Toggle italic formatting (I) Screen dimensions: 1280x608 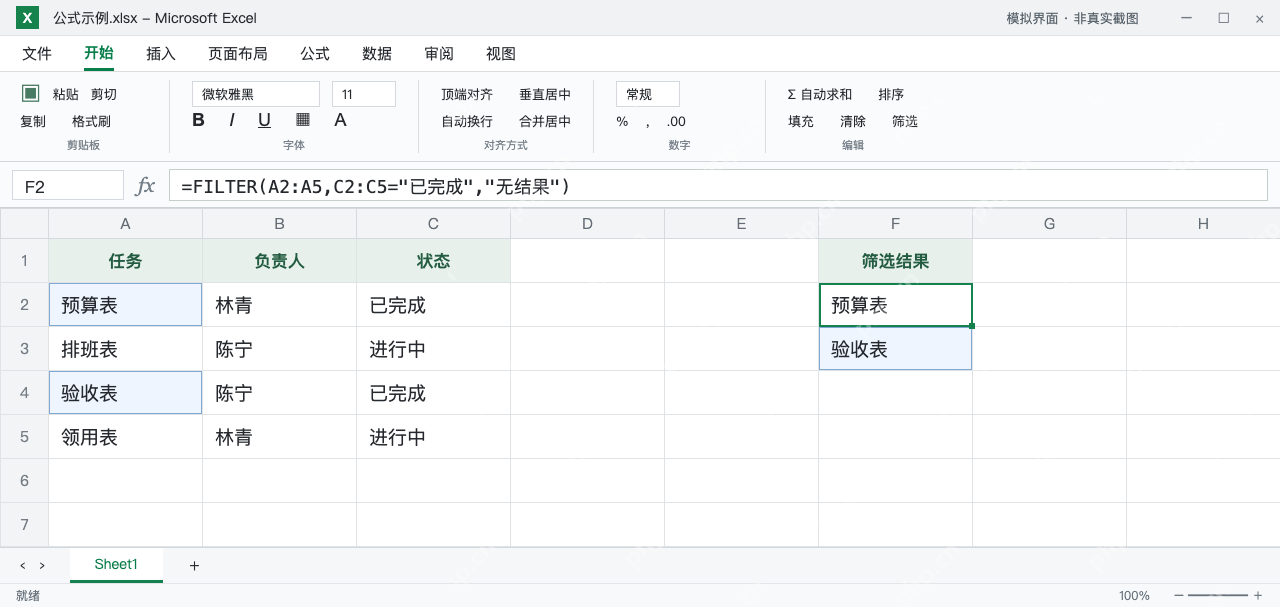pos(232,120)
